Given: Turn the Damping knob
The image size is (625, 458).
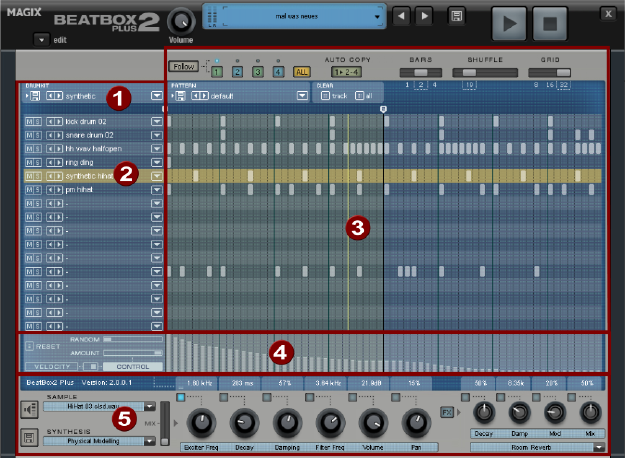Looking at the screenshot, I should [x=287, y=423].
